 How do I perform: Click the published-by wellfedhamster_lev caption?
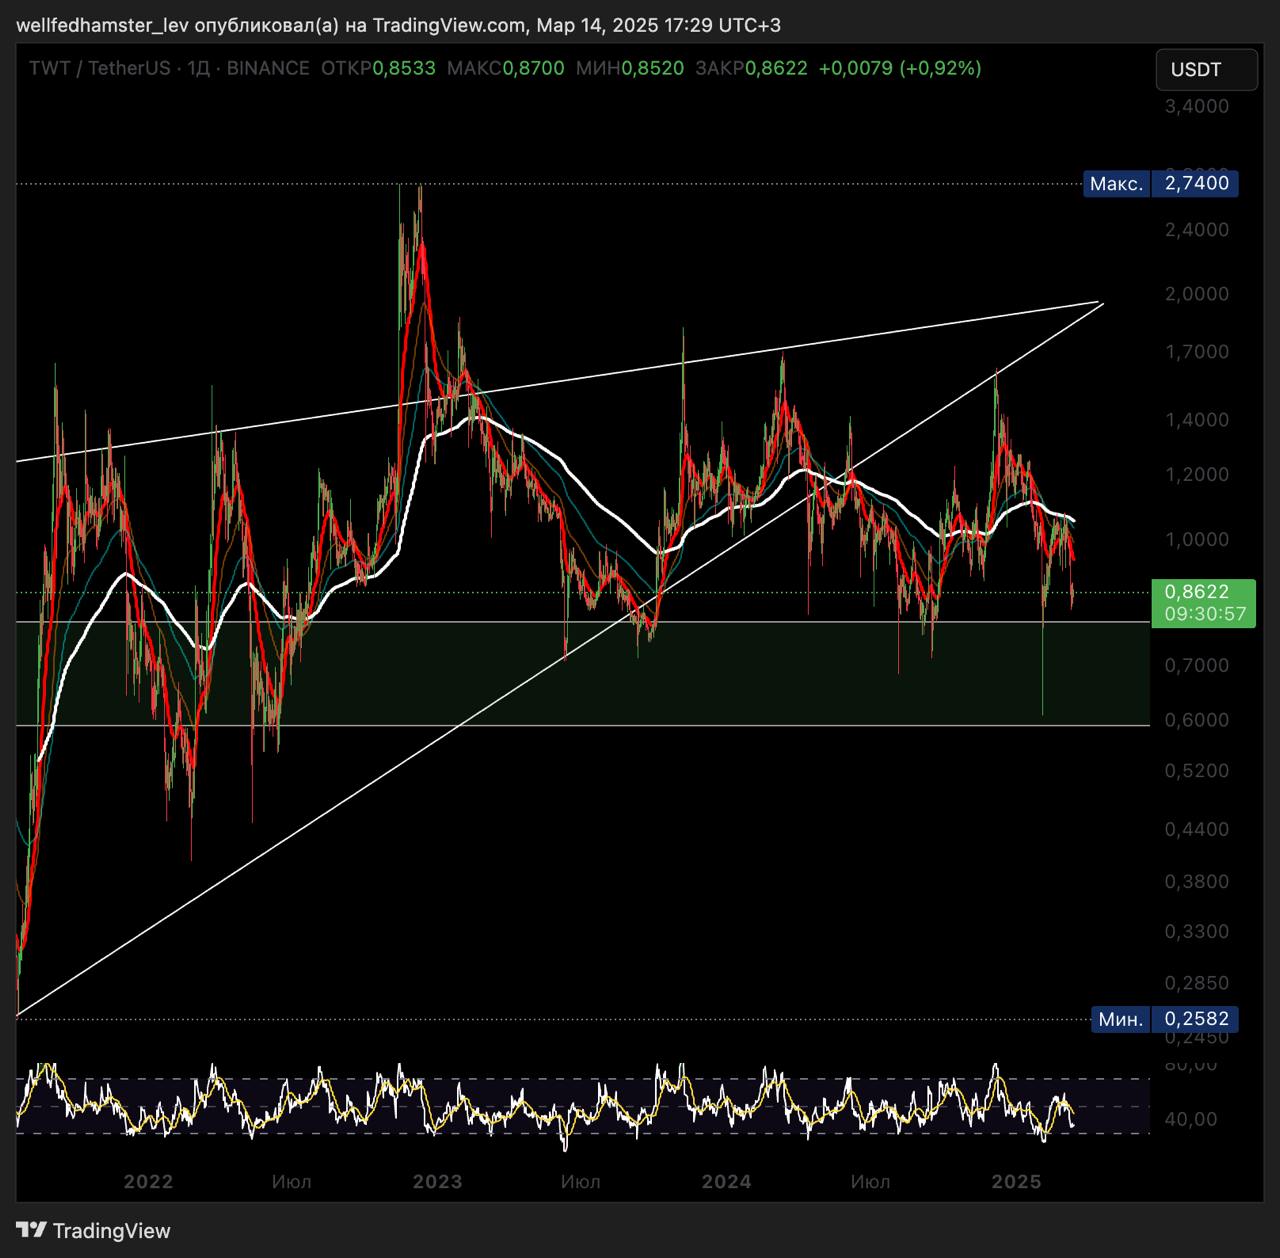398,25
